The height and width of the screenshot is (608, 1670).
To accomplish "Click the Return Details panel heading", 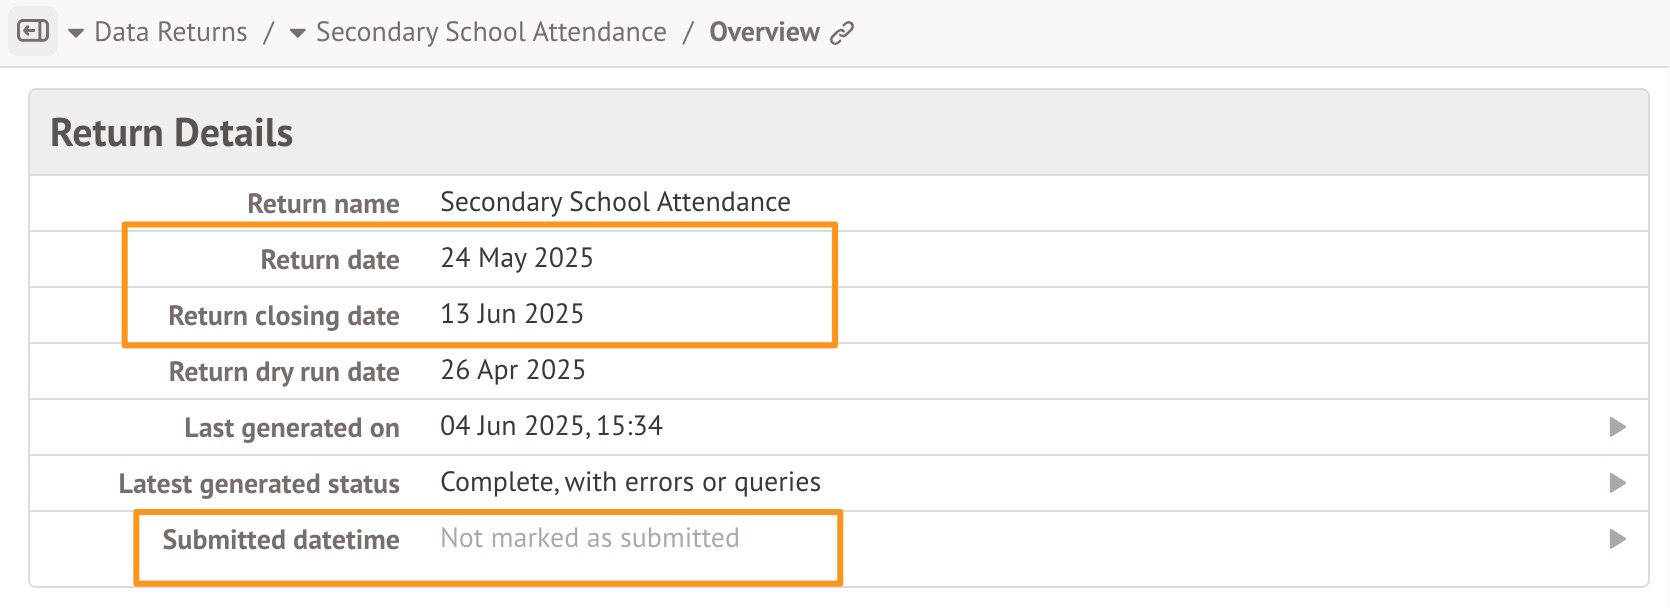I will click(x=171, y=133).
